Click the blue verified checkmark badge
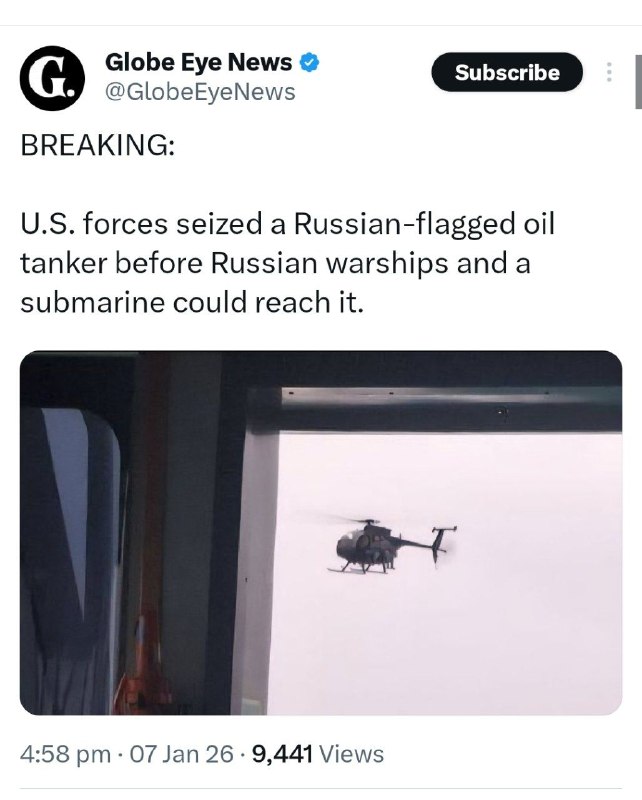 (308, 62)
